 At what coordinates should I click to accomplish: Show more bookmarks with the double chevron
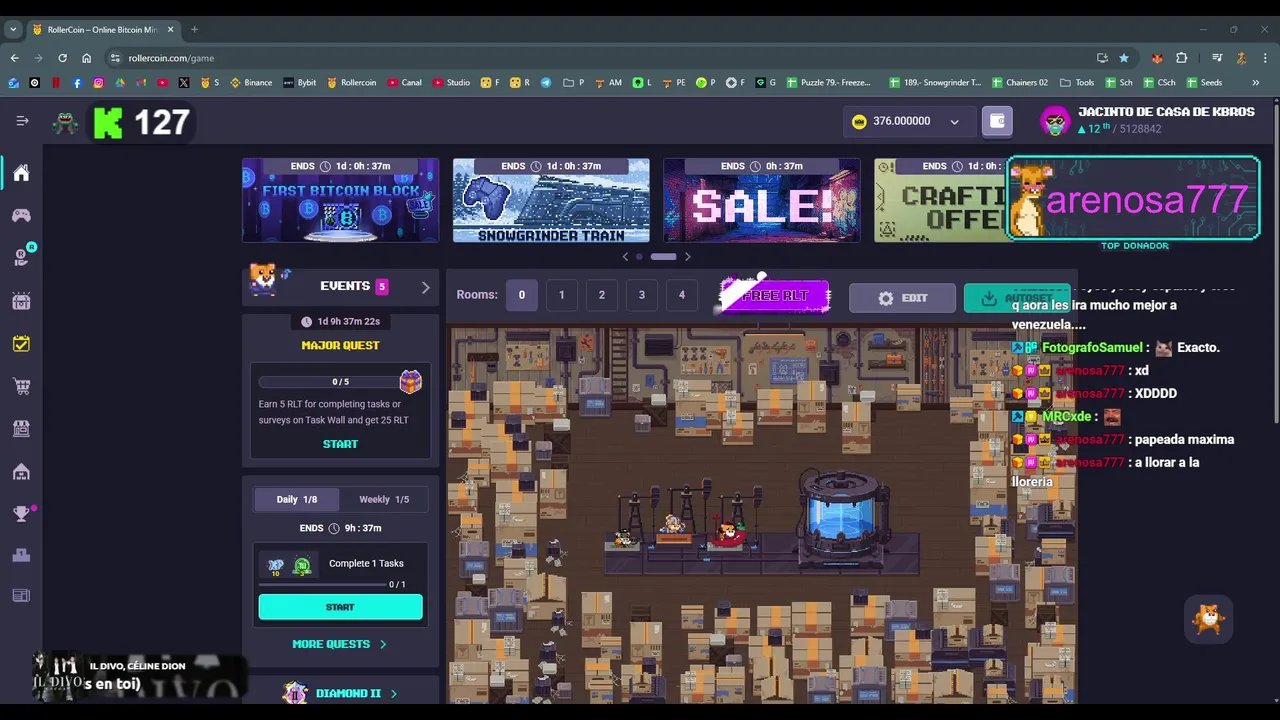click(1256, 83)
